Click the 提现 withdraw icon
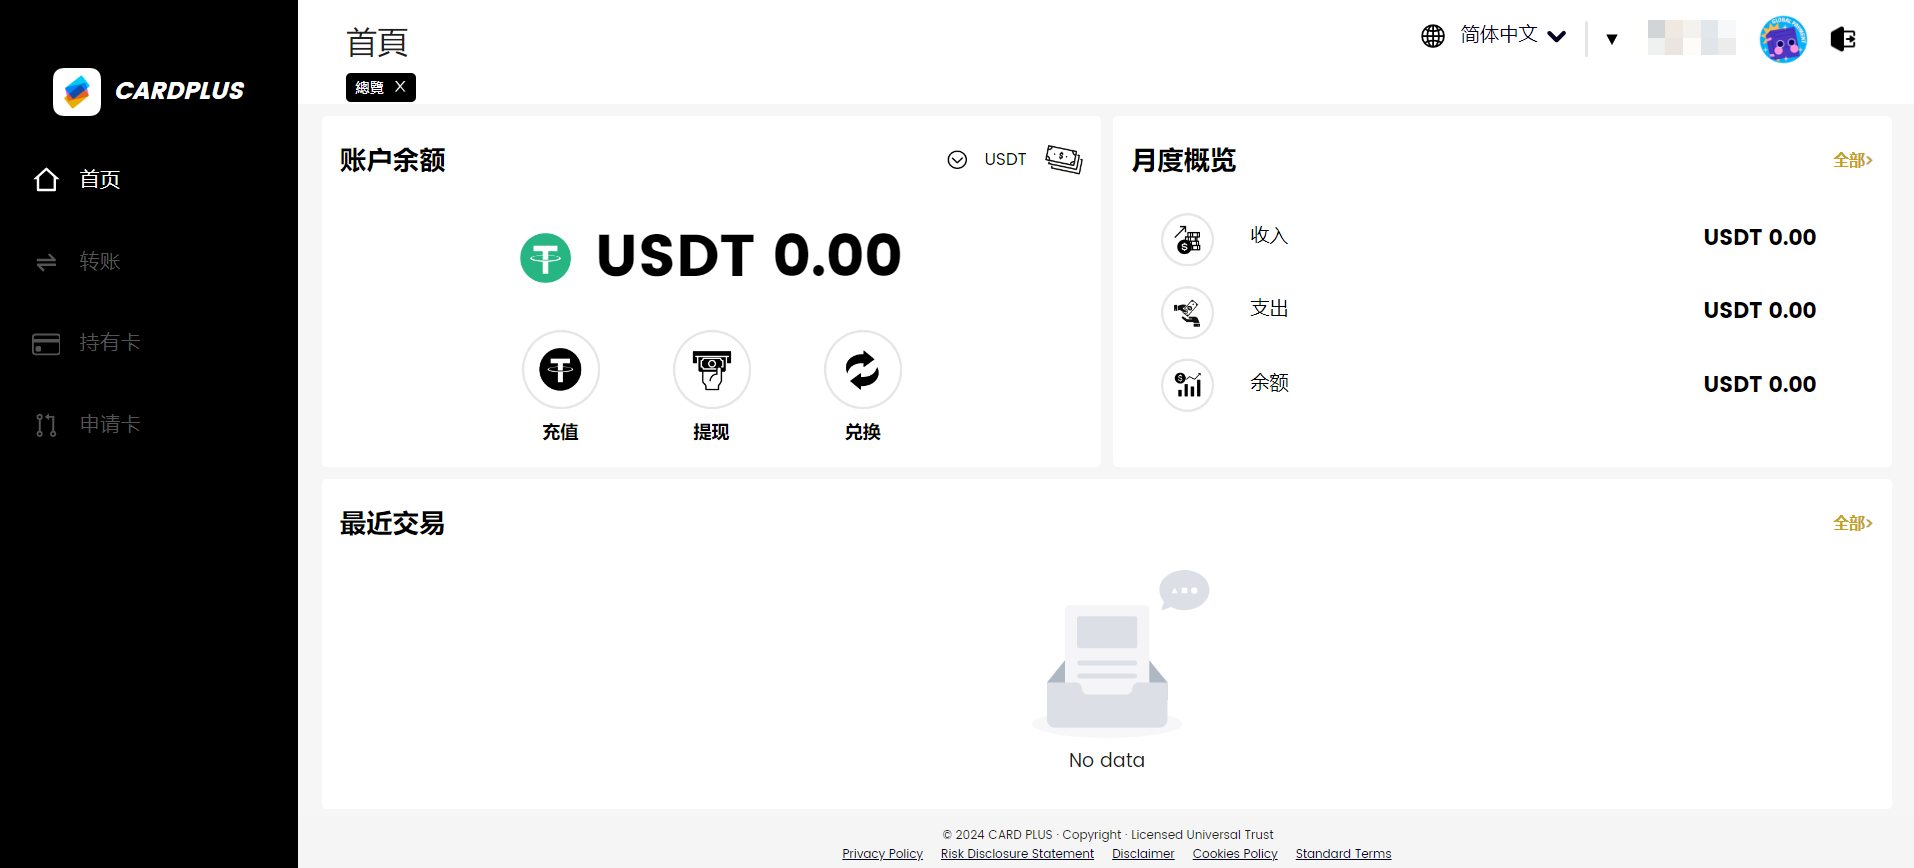The height and width of the screenshot is (868, 1914). pyautogui.click(x=711, y=370)
